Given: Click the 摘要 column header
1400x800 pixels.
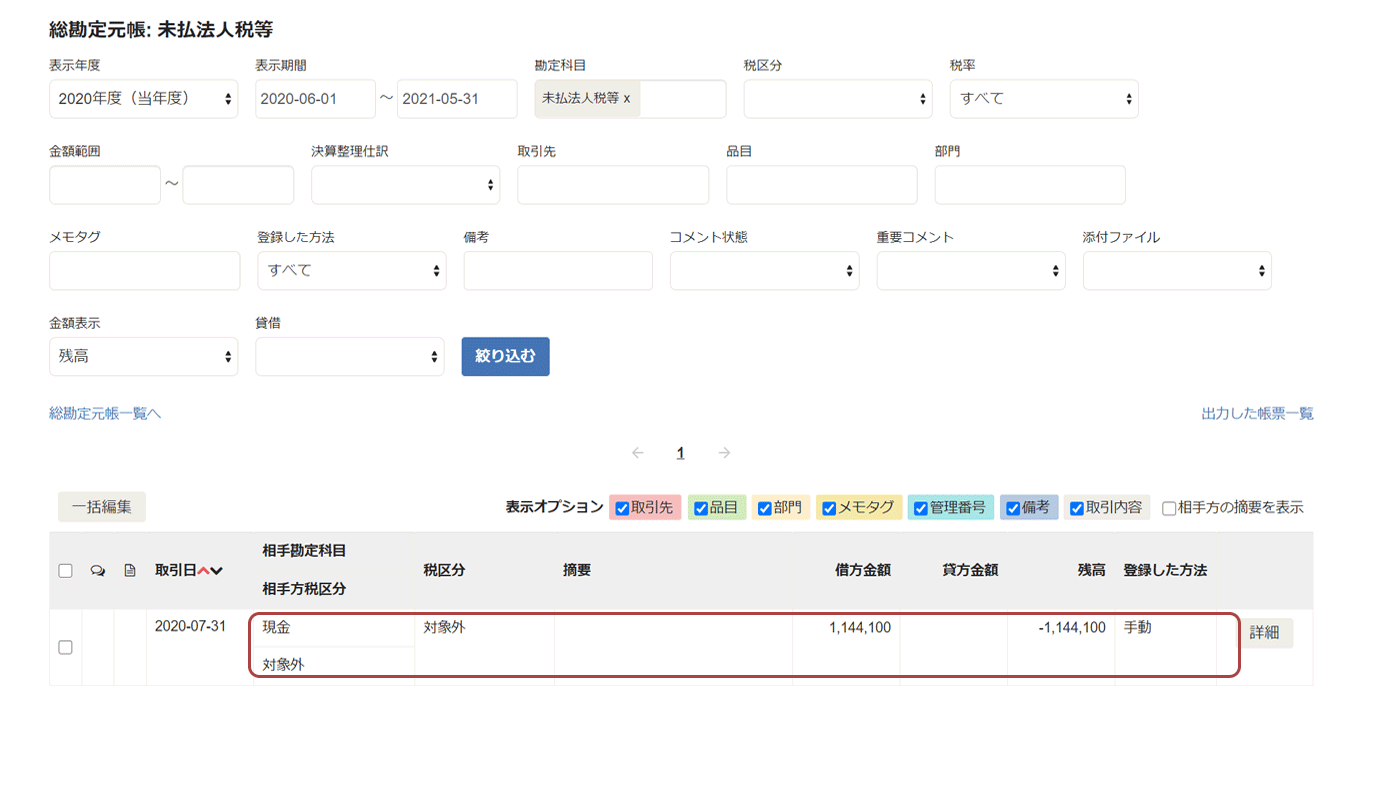Looking at the screenshot, I should pyautogui.click(x=577, y=570).
